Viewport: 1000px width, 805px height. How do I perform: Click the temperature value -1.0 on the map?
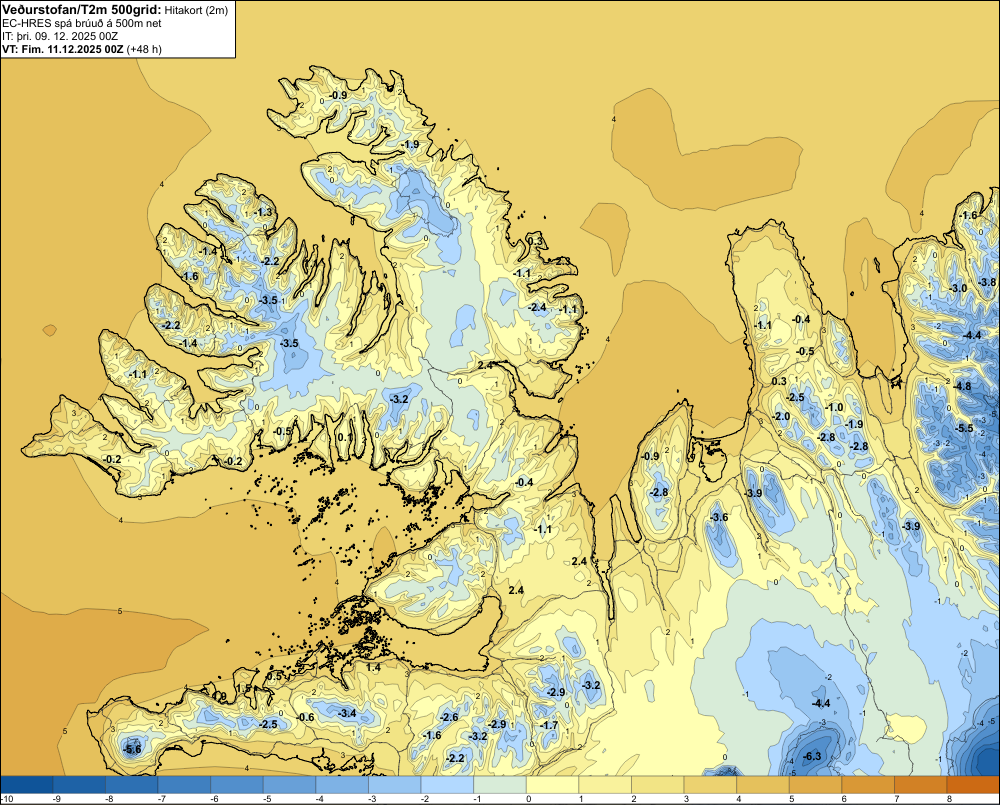click(834, 408)
